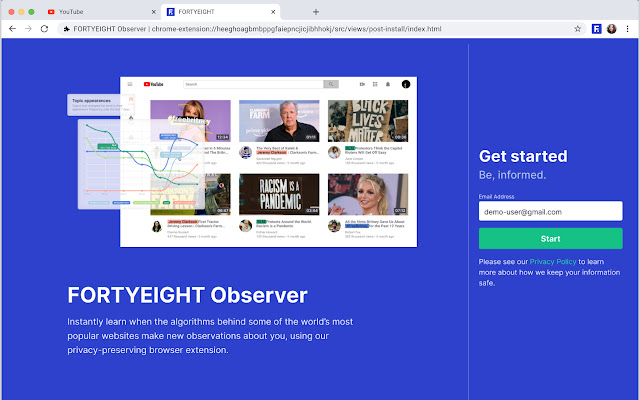This screenshot has height=400, width=640.
Task: Reload the page with the refresh icon
Action: point(44,29)
